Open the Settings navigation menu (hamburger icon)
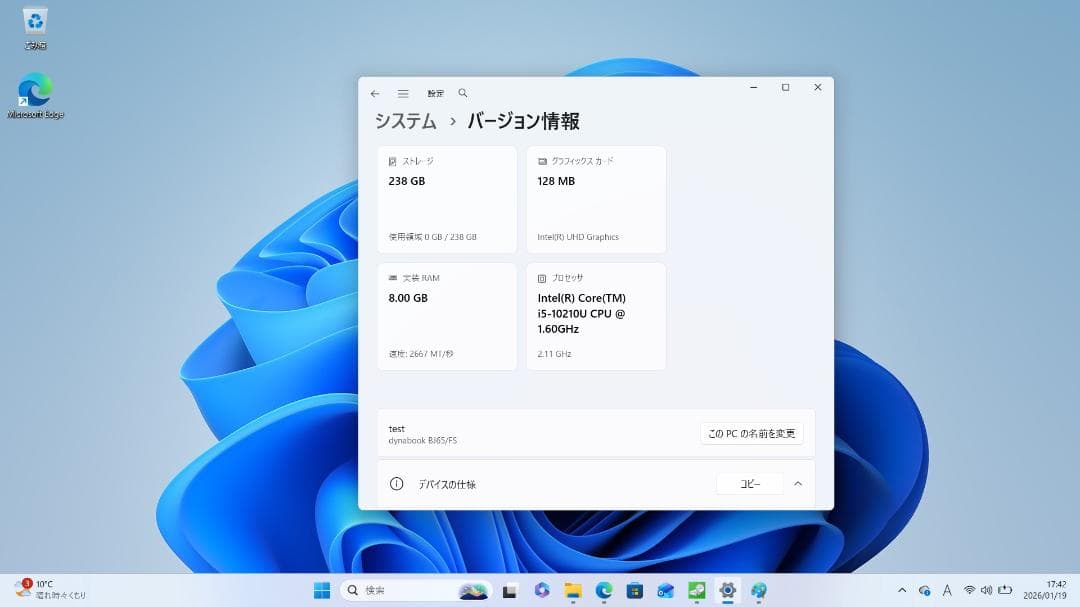 click(x=403, y=92)
